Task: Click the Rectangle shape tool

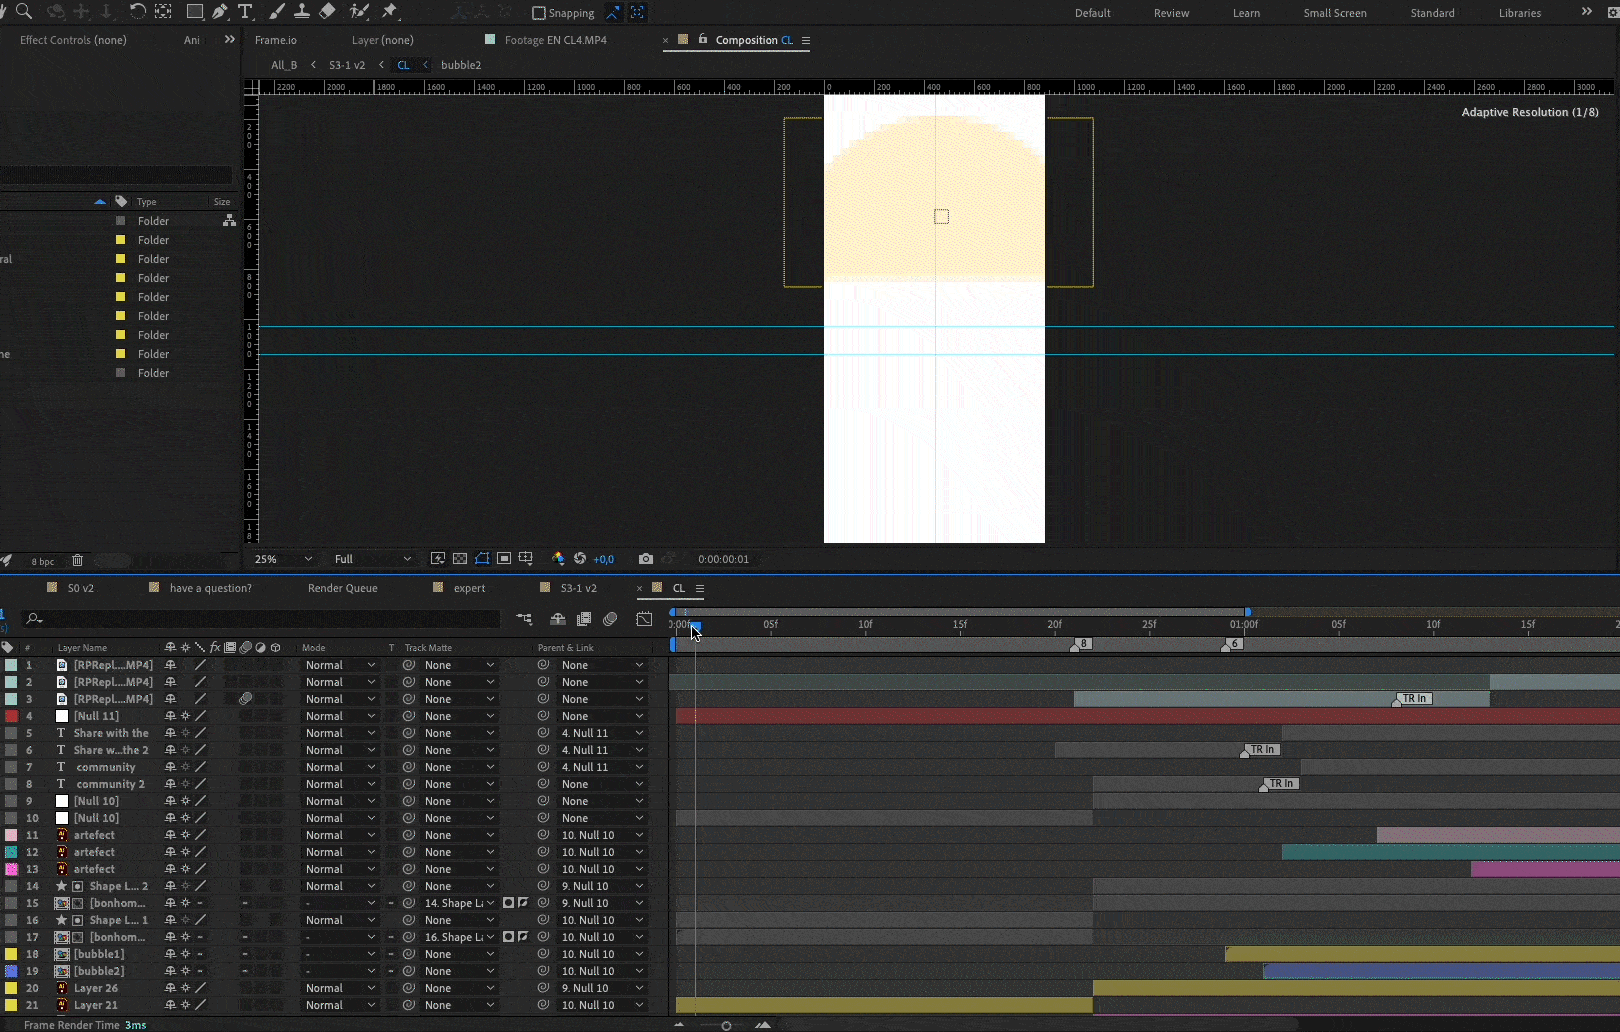Action: point(195,12)
